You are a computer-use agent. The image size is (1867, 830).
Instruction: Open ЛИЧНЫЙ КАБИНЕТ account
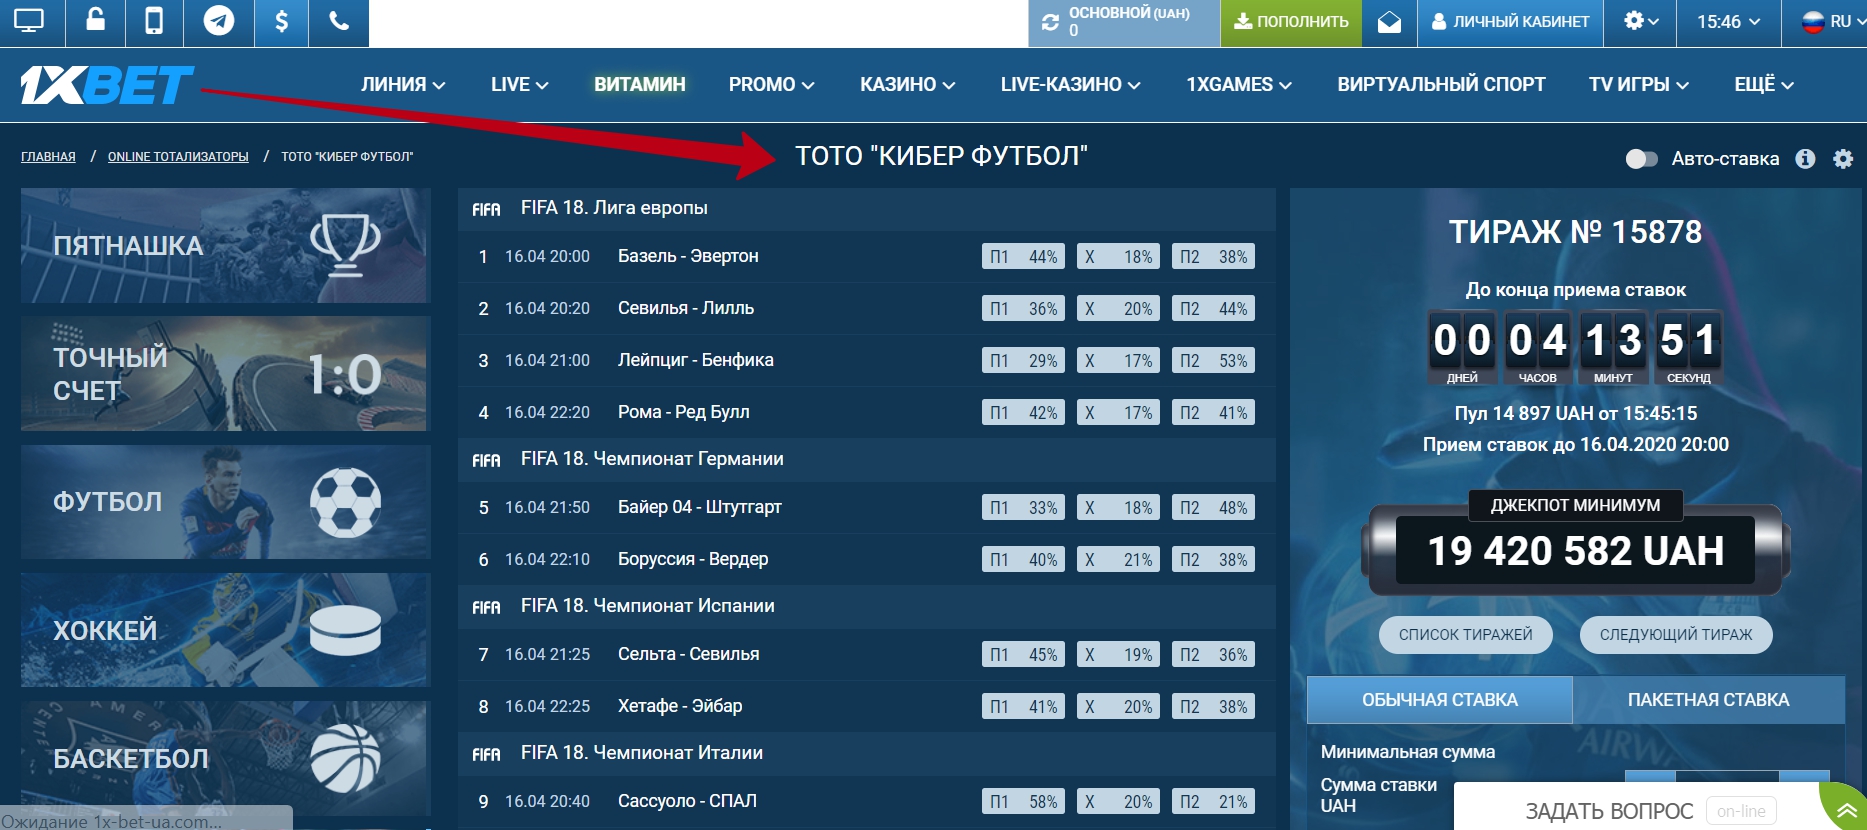(1510, 22)
